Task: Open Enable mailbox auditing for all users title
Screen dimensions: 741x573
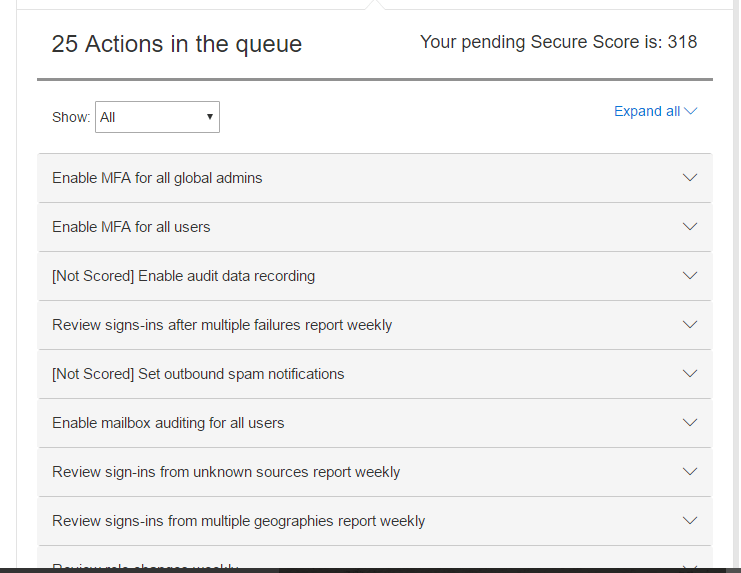Action: (x=168, y=423)
